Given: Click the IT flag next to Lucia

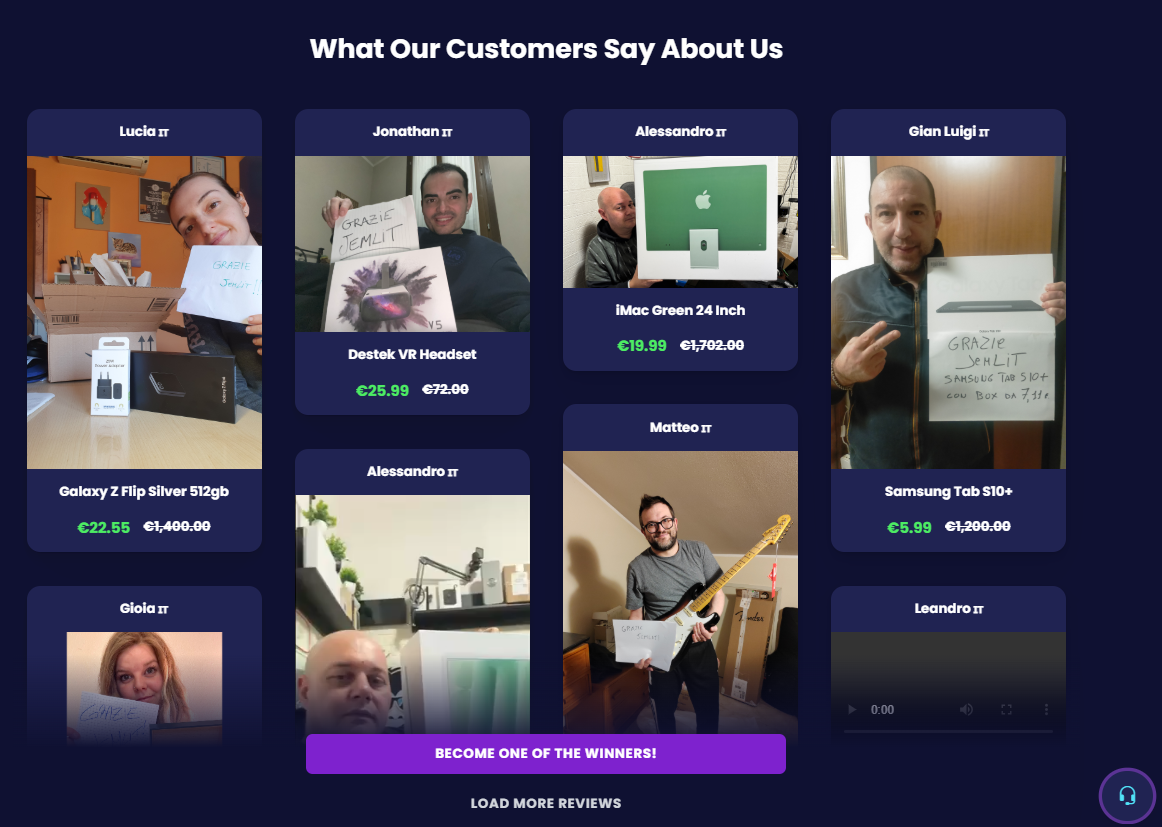Looking at the screenshot, I should (x=164, y=133).
